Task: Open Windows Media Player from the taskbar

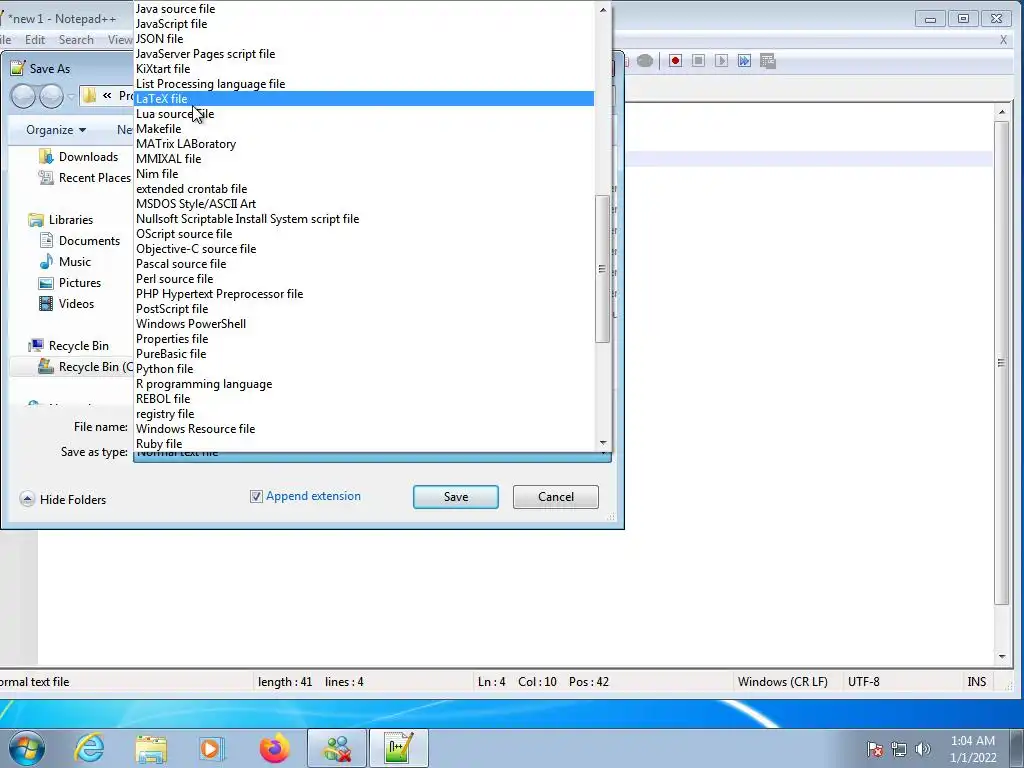Action: (212, 748)
